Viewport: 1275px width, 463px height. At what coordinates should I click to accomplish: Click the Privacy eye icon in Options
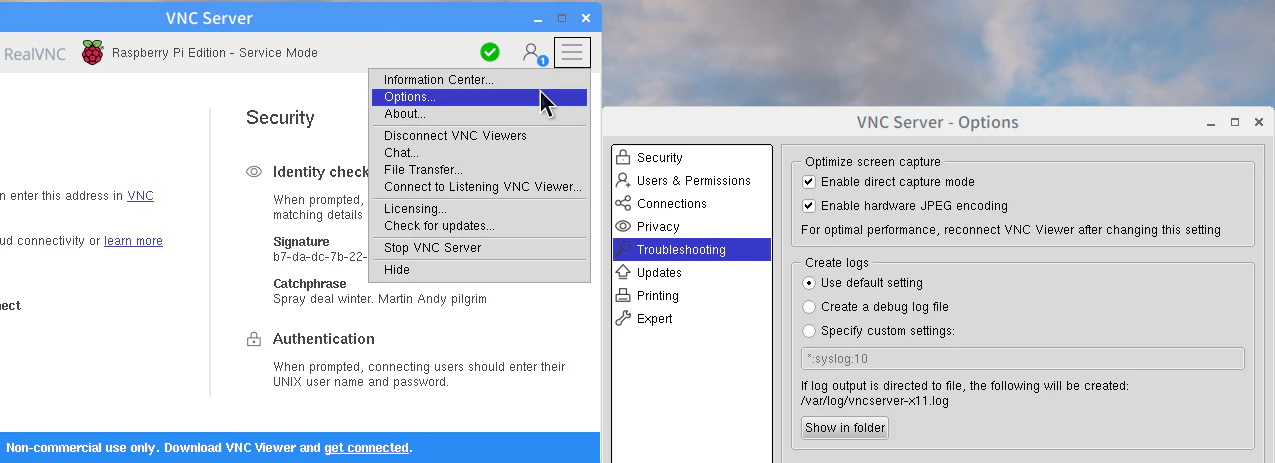tap(623, 226)
